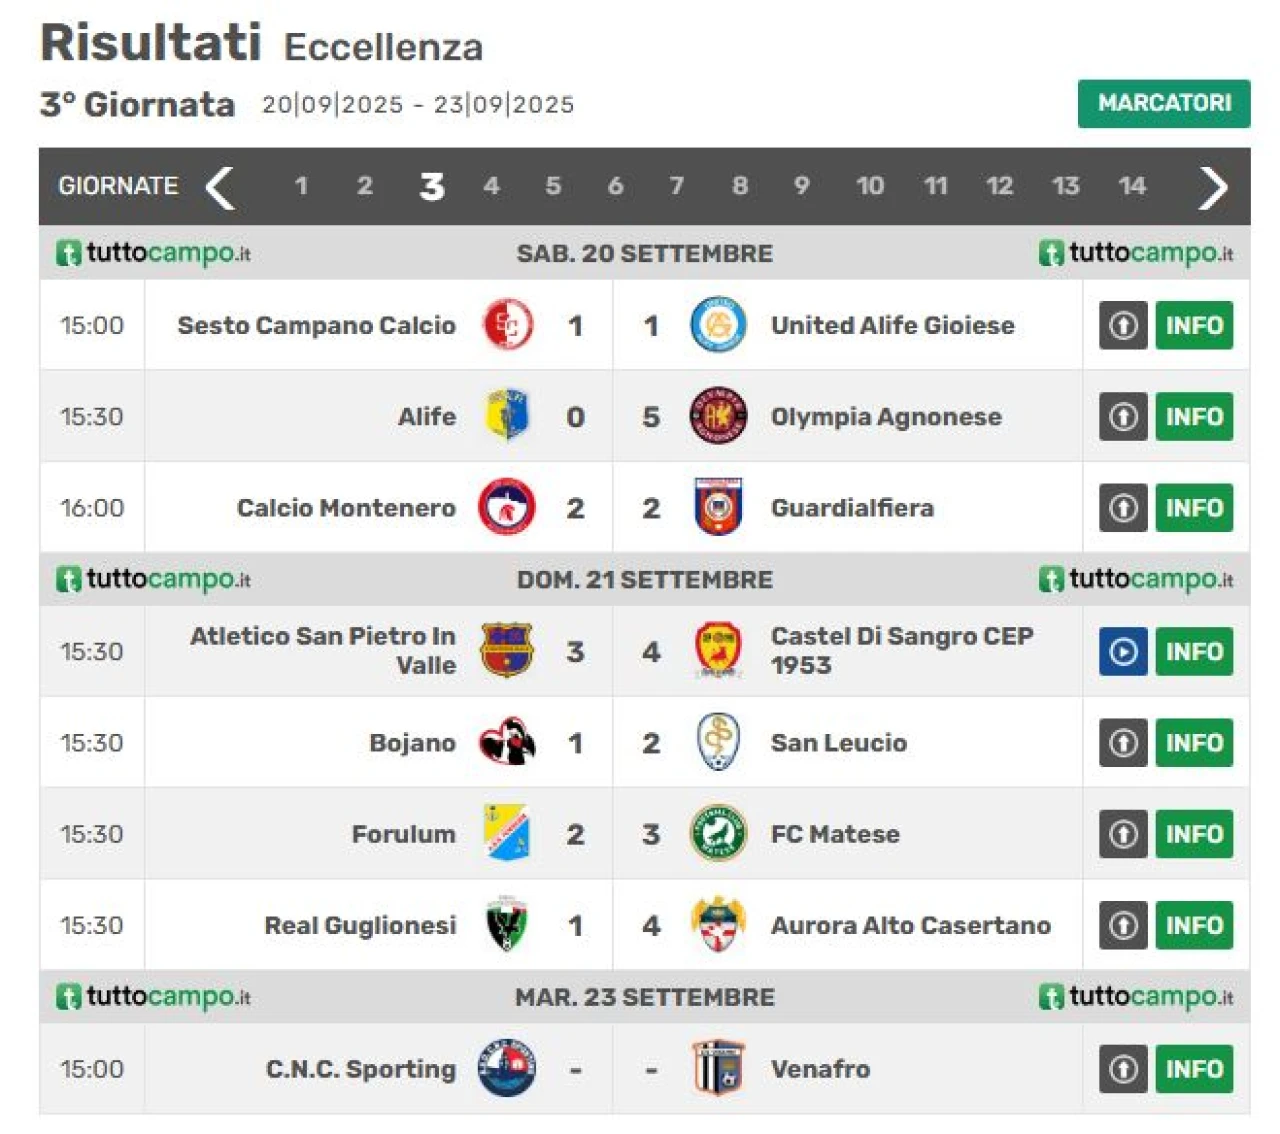The width and height of the screenshot is (1280, 1134).
Task: Click the C.N.C. Sporting team badge
Action: coord(507,1068)
